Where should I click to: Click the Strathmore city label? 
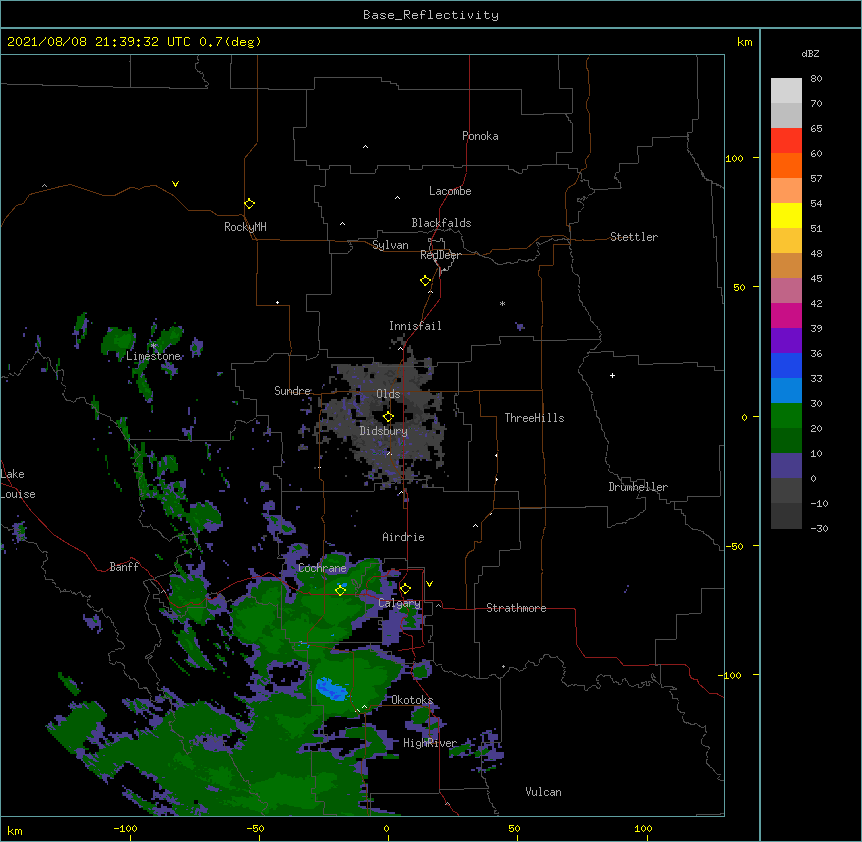point(516,608)
